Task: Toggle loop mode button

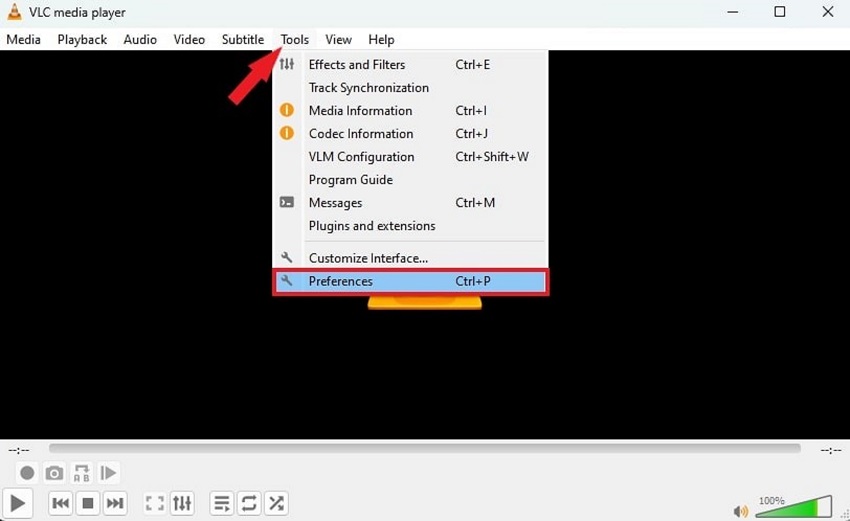Action: [249, 503]
